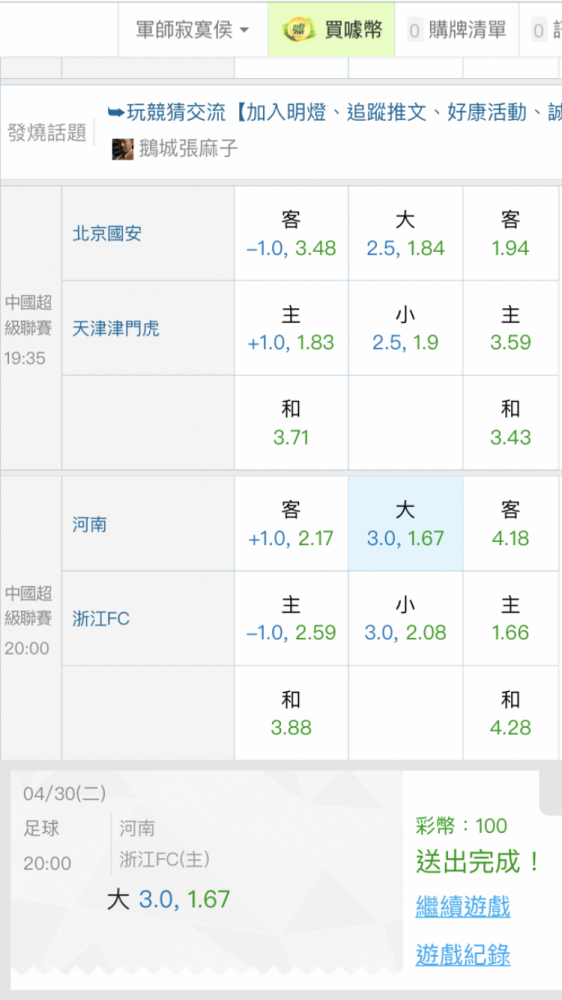The image size is (562, 1000).
Task: Click the arrow icon before 玩競猜交流
Action: tap(115, 113)
